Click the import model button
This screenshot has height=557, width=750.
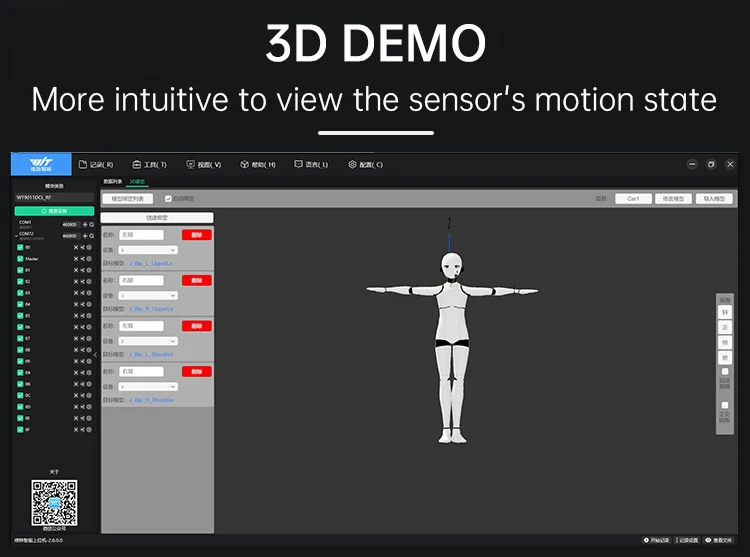coord(714,198)
